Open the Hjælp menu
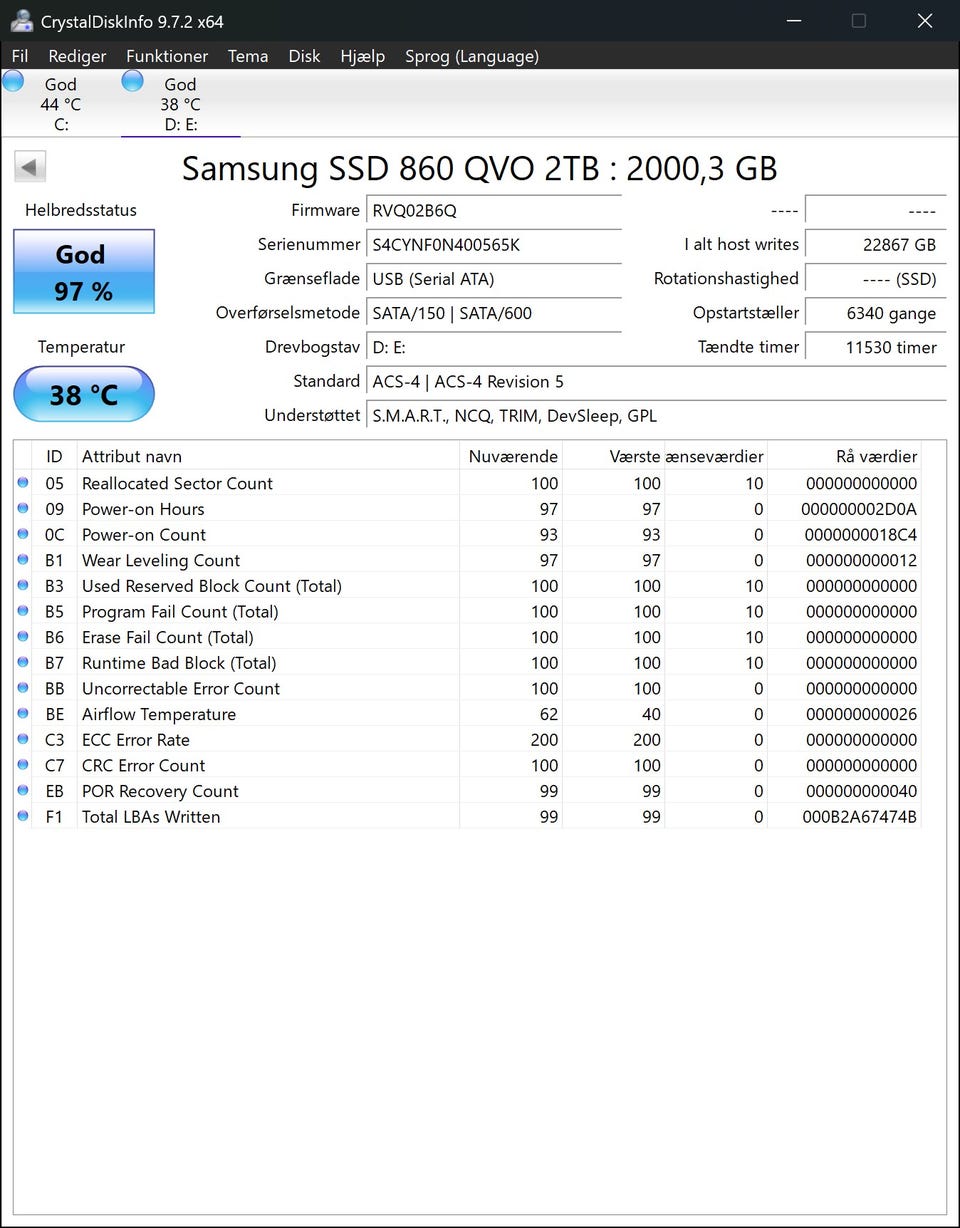This screenshot has width=960, height=1228. click(x=362, y=56)
